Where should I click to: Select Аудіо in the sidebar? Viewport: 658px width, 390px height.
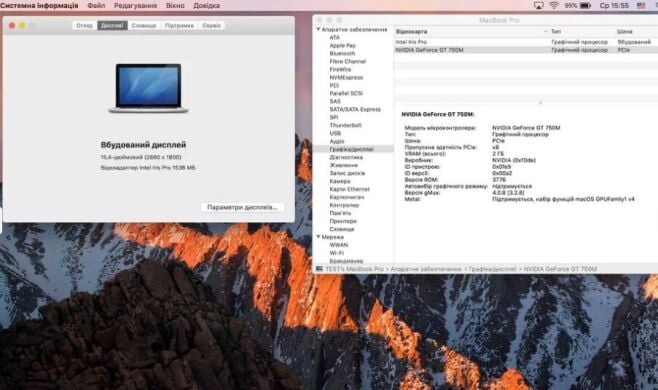(x=337, y=141)
